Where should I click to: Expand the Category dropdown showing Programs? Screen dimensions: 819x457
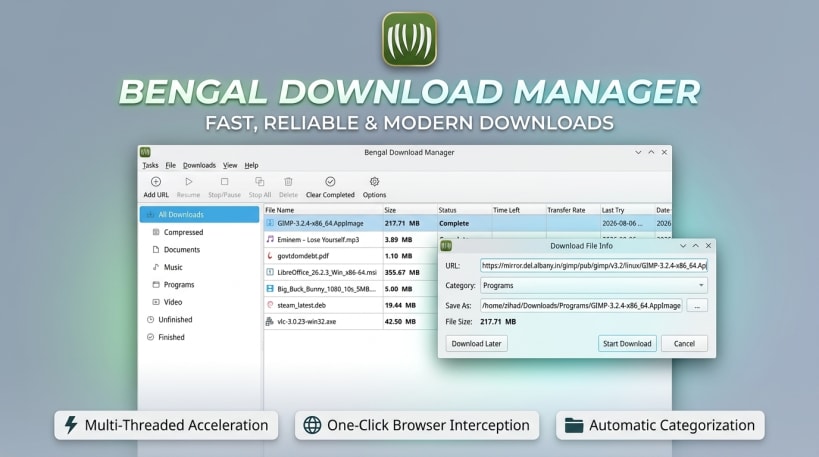coord(594,285)
